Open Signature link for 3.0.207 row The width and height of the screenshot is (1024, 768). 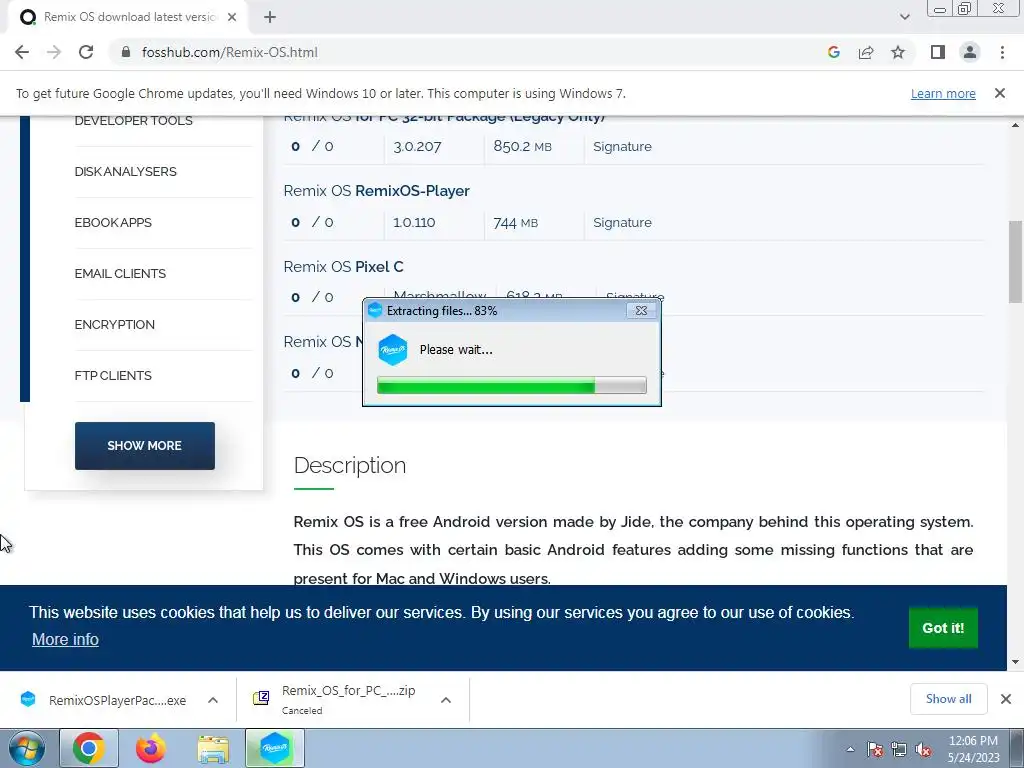622,147
